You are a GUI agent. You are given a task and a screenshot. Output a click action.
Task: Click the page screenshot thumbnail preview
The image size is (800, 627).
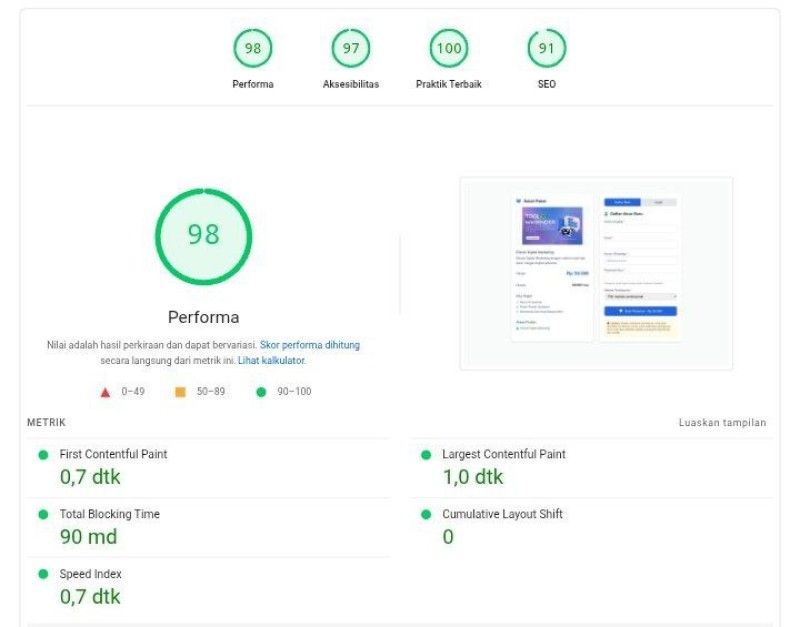596,273
